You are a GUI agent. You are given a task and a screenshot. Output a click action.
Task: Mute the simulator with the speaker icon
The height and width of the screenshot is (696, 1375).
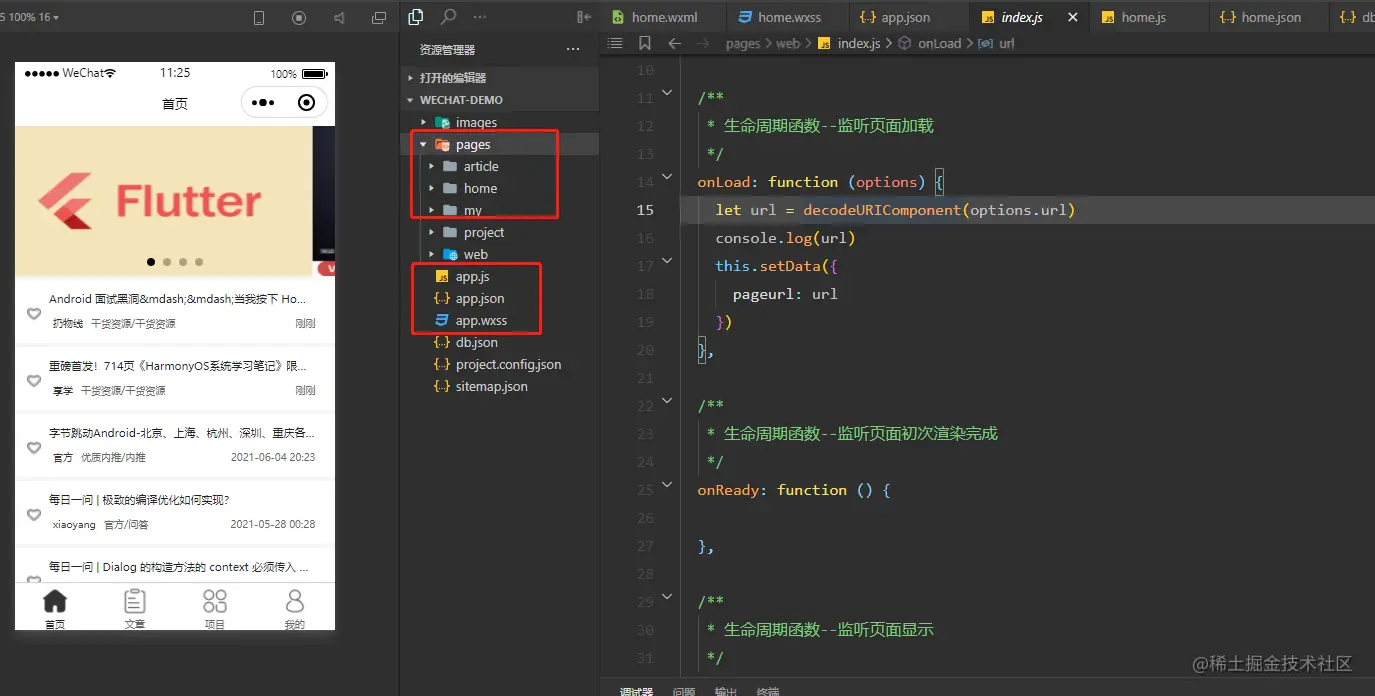pyautogui.click(x=339, y=17)
